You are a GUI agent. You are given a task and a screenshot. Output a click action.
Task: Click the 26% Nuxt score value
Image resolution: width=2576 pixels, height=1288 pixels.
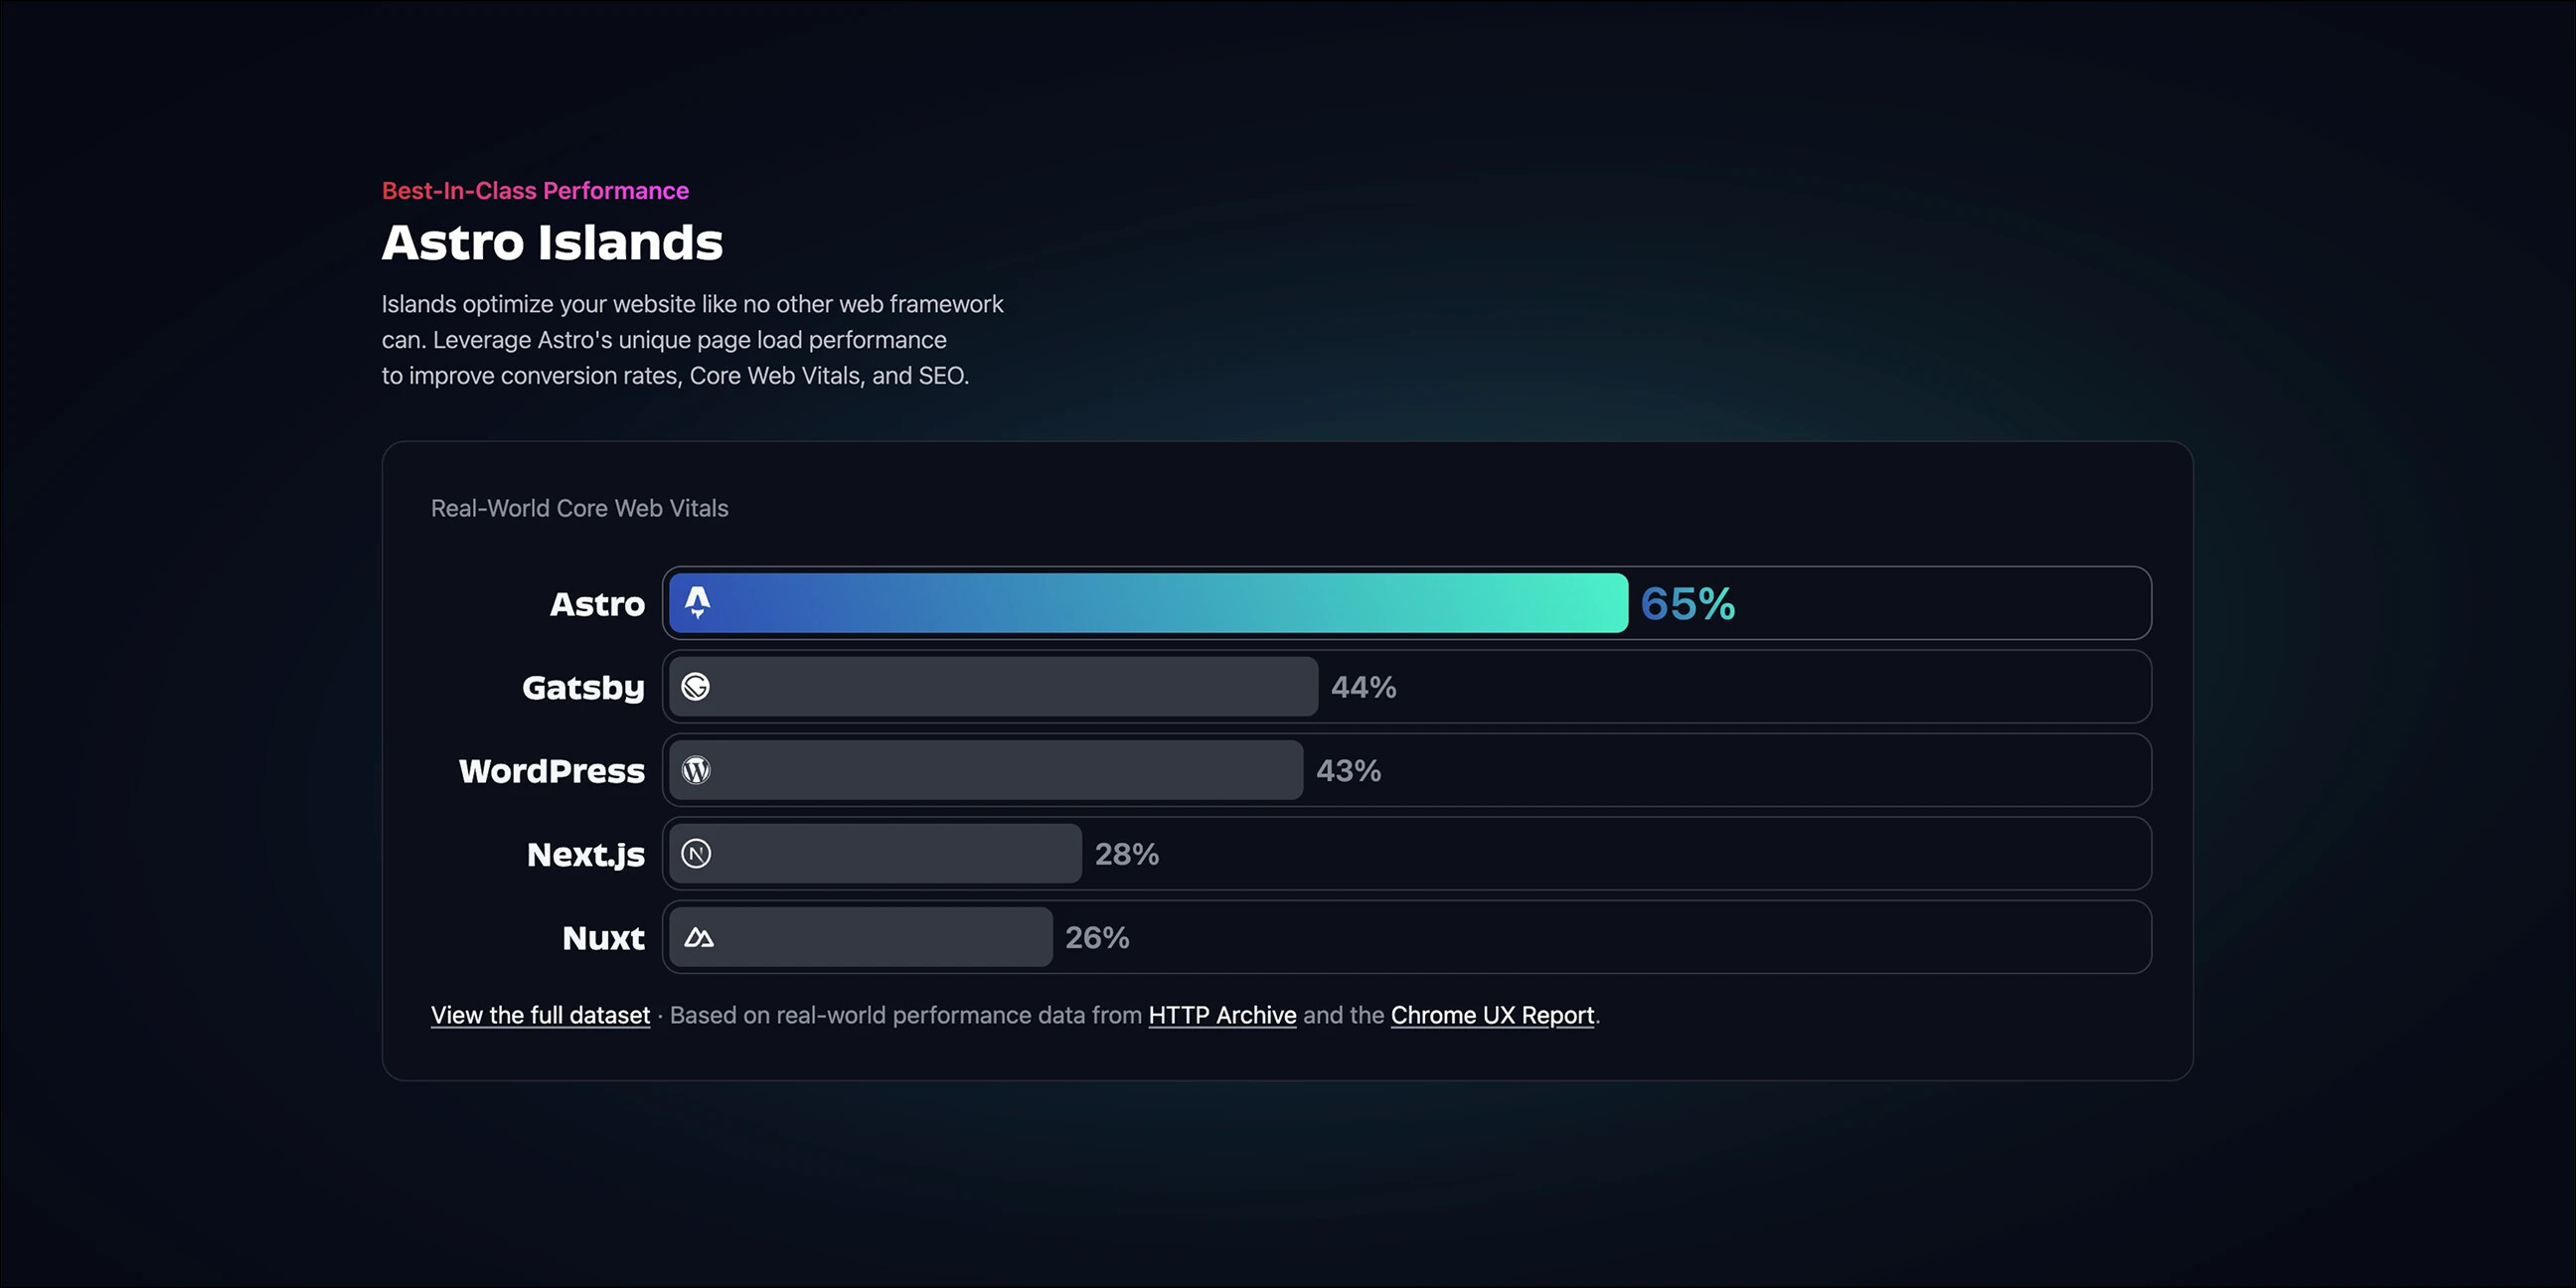[x=1097, y=938]
